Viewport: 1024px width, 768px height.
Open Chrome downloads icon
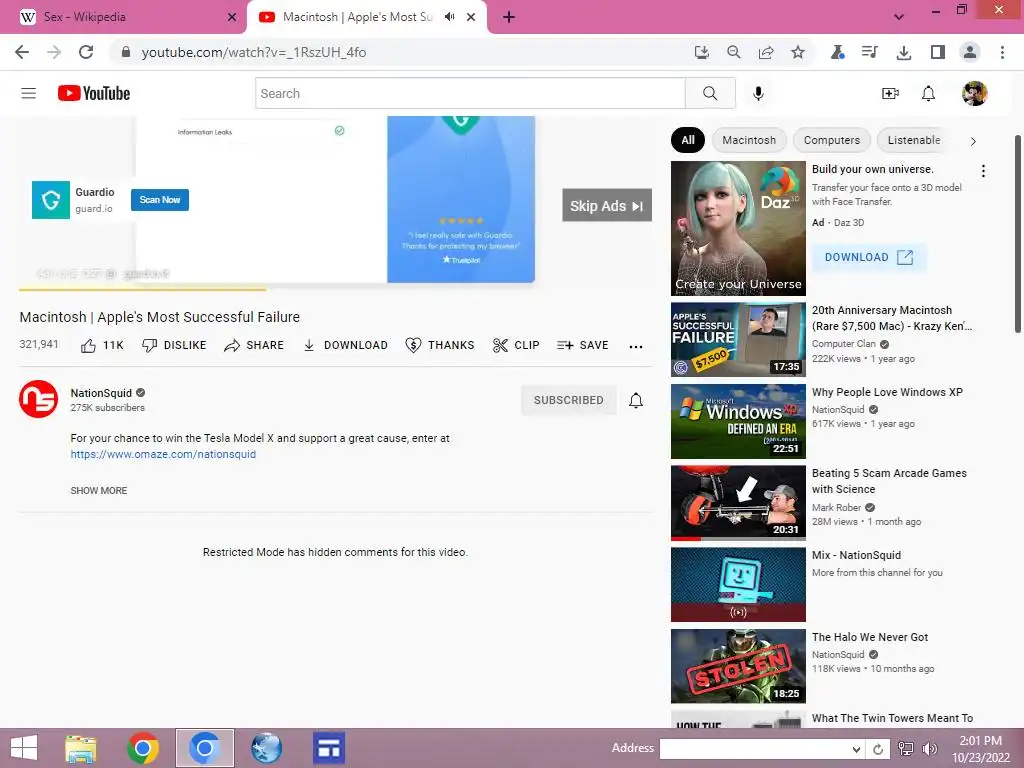pyautogui.click(x=903, y=52)
